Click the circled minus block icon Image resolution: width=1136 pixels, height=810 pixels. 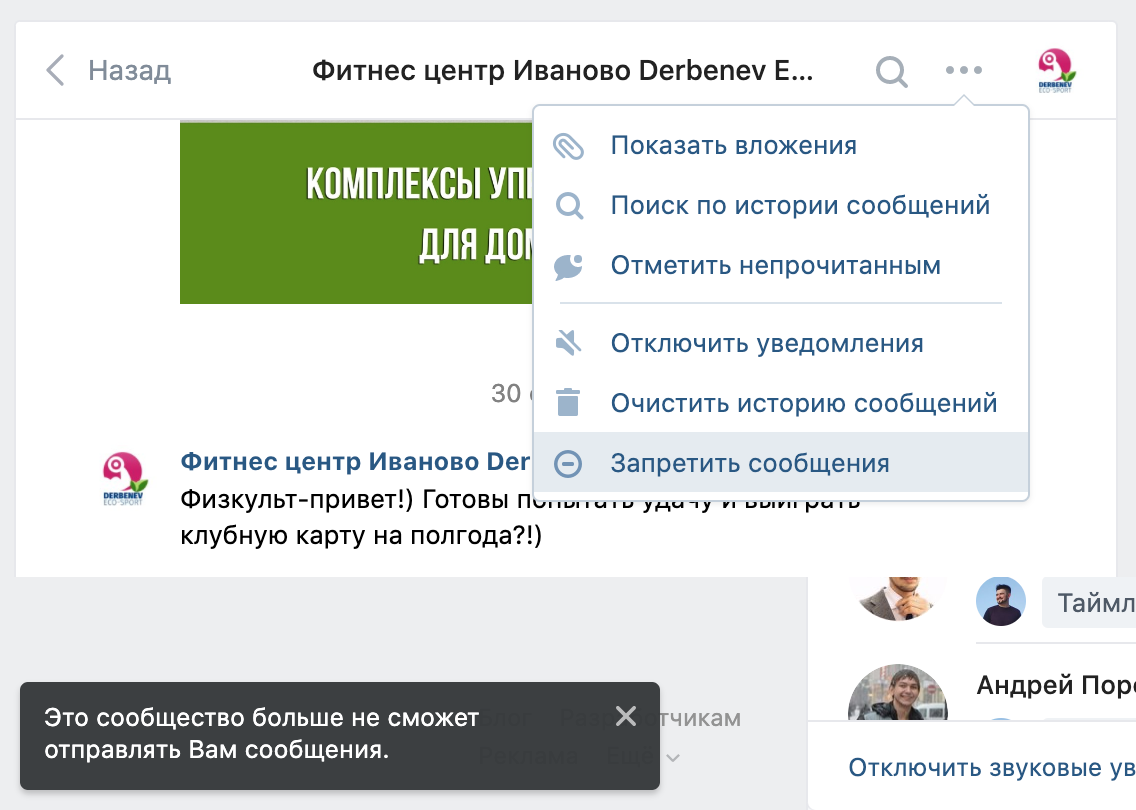(568, 464)
